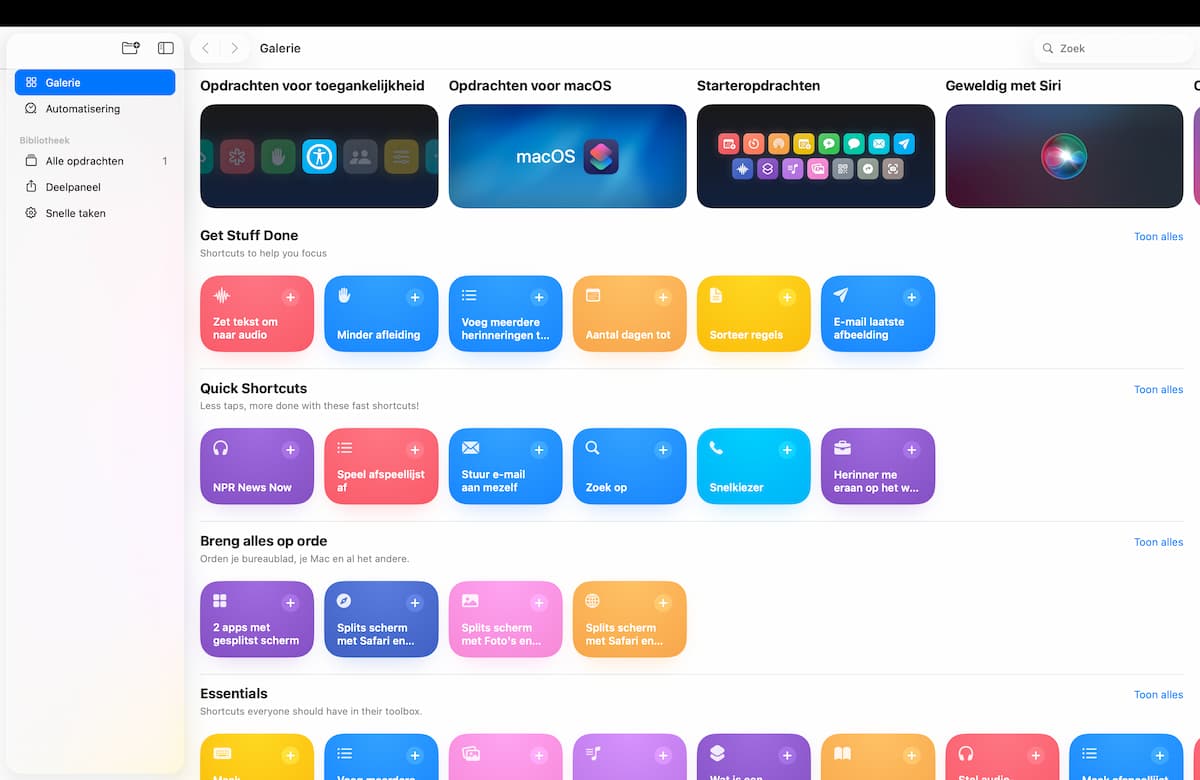Add the Sorteer regels shortcut
This screenshot has width=1200, height=780.
point(787,297)
